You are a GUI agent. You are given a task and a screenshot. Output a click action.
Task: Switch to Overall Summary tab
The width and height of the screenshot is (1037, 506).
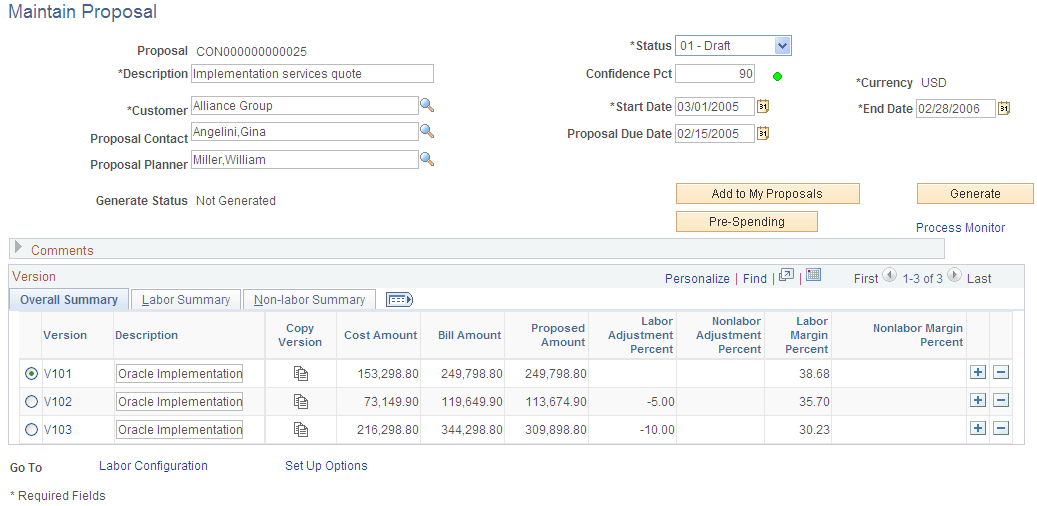pyautogui.click(x=69, y=300)
